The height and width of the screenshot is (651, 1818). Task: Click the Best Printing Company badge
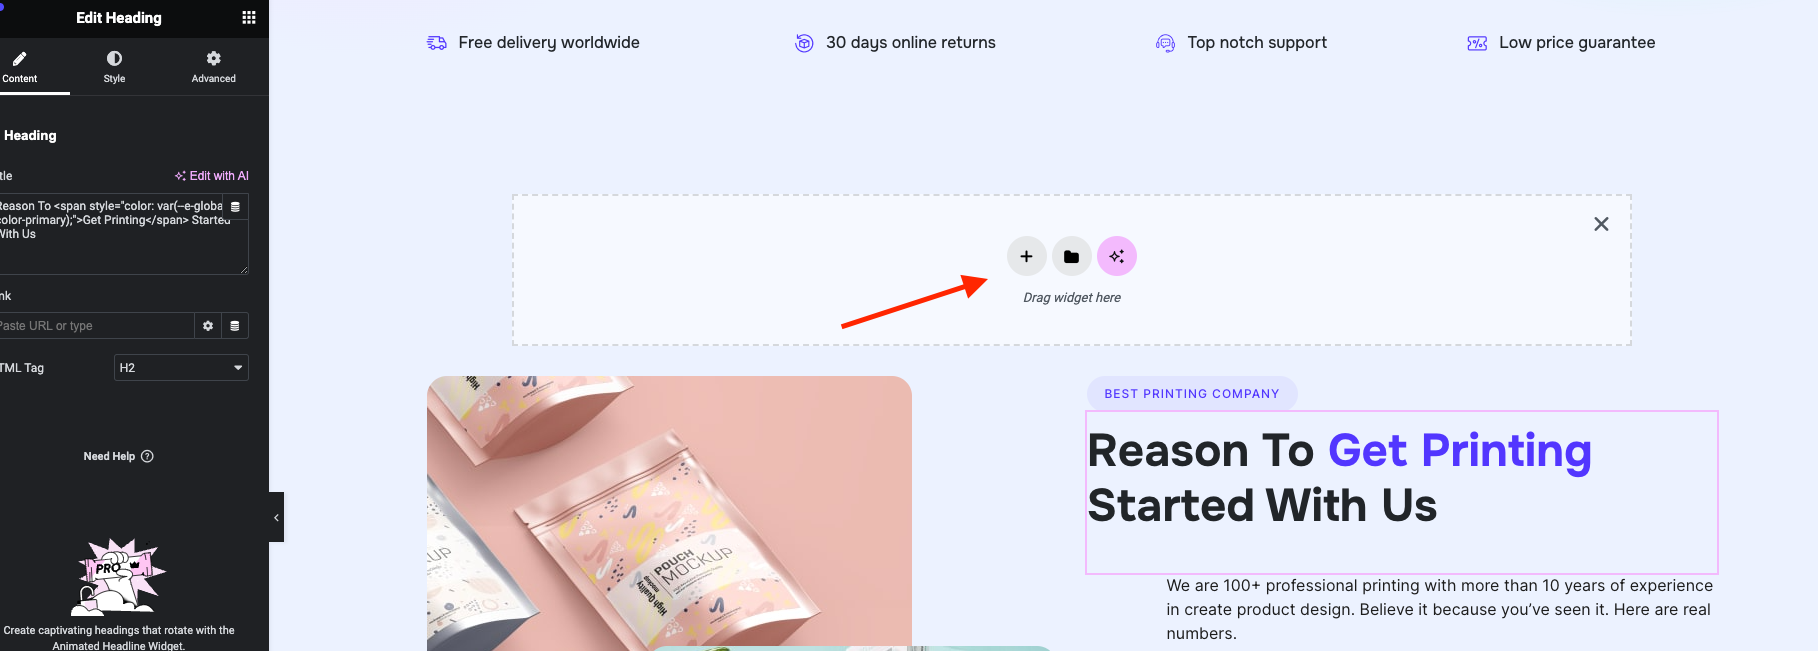click(x=1192, y=393)
